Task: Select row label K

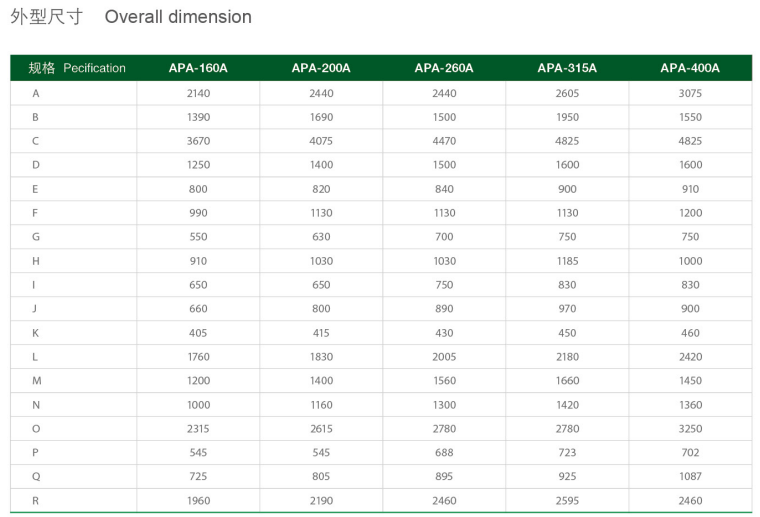Action: (36, 333)
